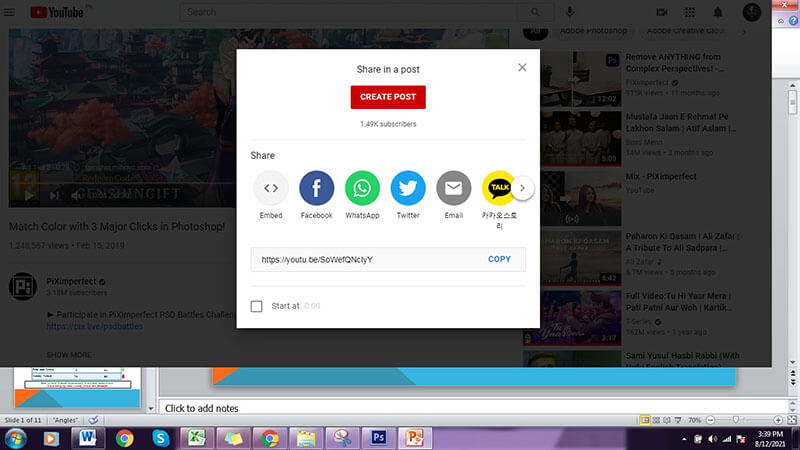Open "Mustafa Jaan E Rehmat Pe" video
The image size is (800, 450).
point(680,122)
